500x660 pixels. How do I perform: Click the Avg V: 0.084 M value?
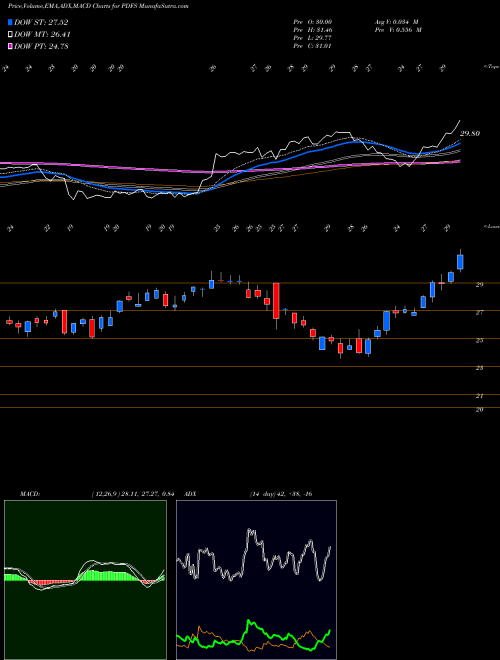(x=396, y=21)
